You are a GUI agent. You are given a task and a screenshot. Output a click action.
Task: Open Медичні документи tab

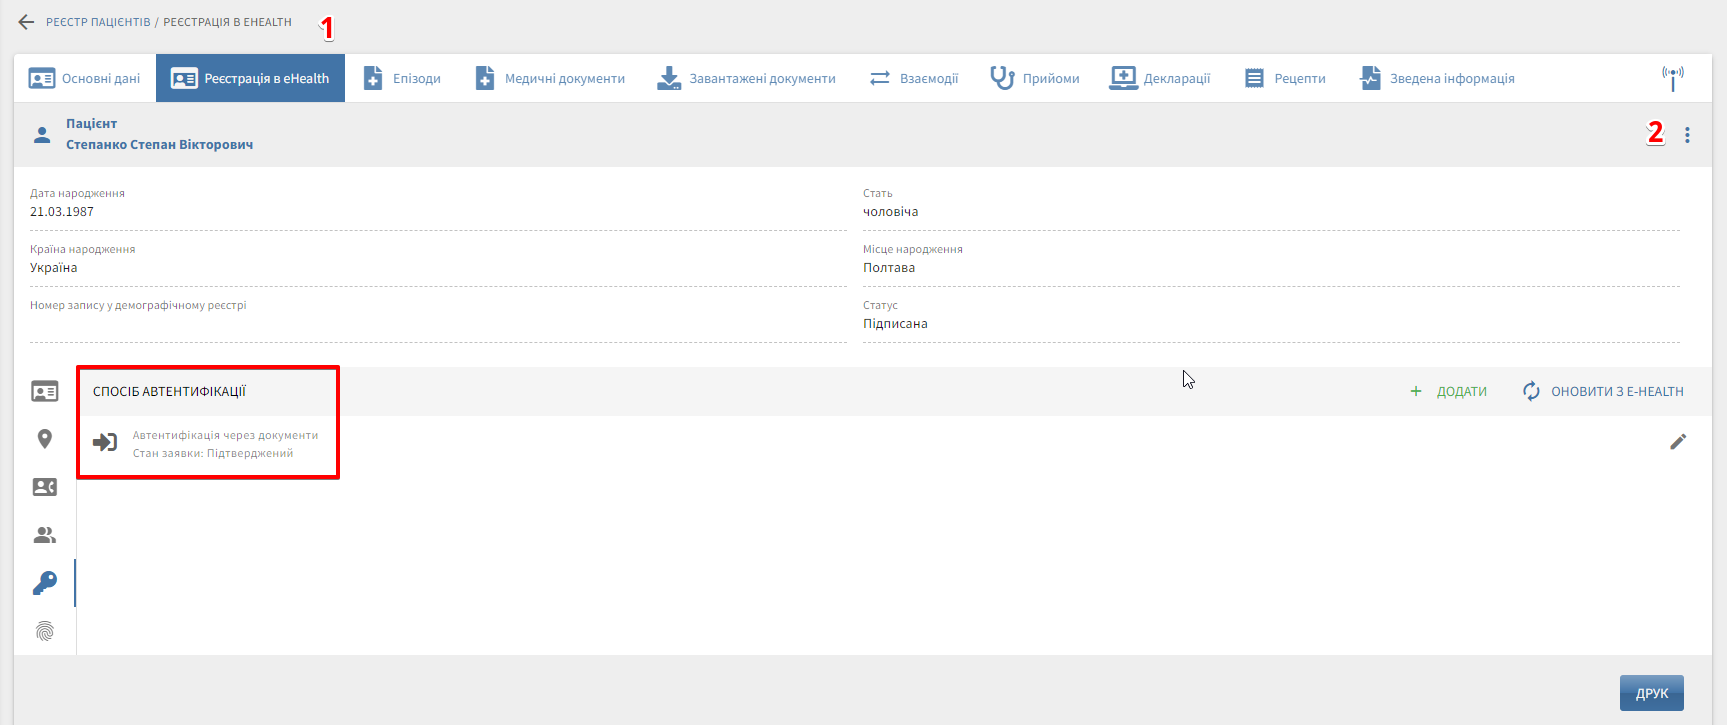(550, 79)
